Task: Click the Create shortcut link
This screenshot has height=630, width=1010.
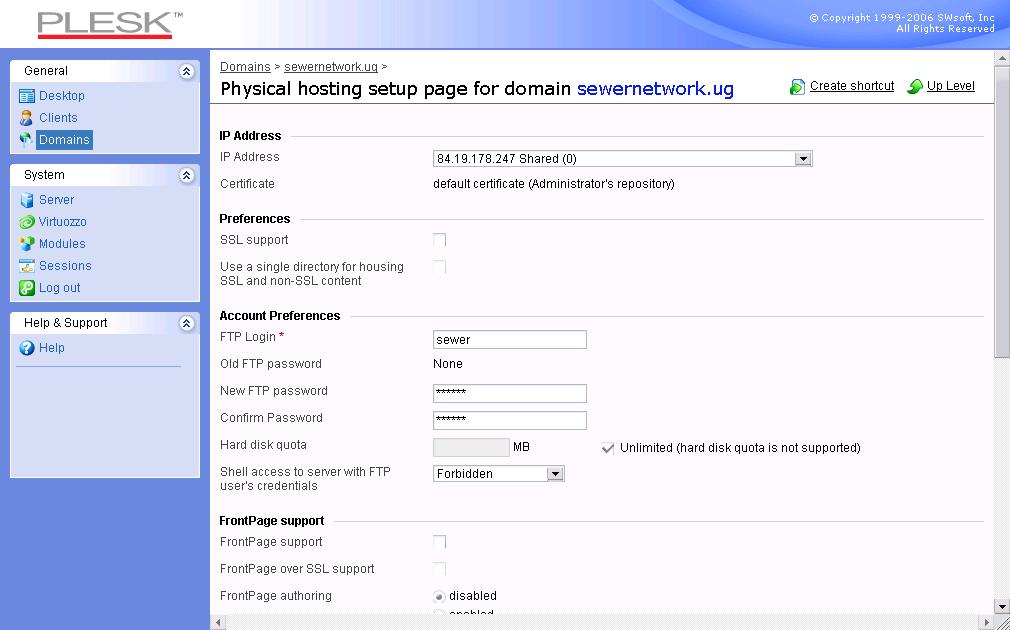Action: point(851,86)
